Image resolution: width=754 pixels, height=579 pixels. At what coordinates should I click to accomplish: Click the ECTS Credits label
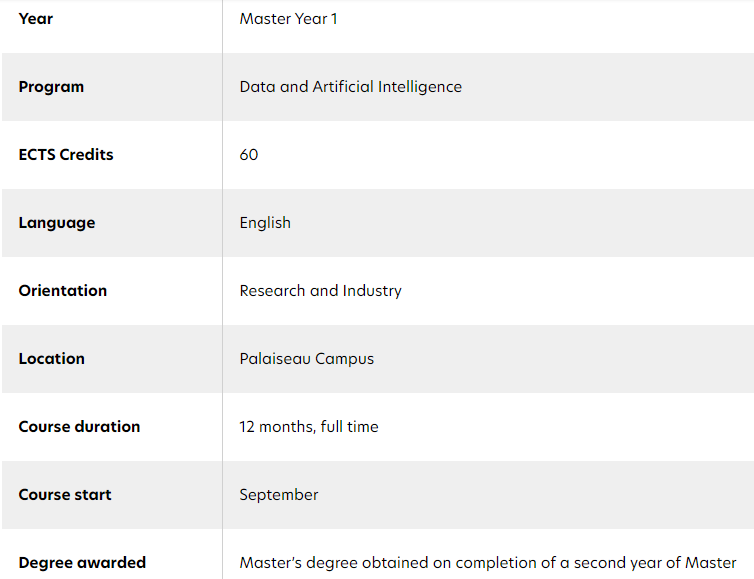tap(66, 154)
